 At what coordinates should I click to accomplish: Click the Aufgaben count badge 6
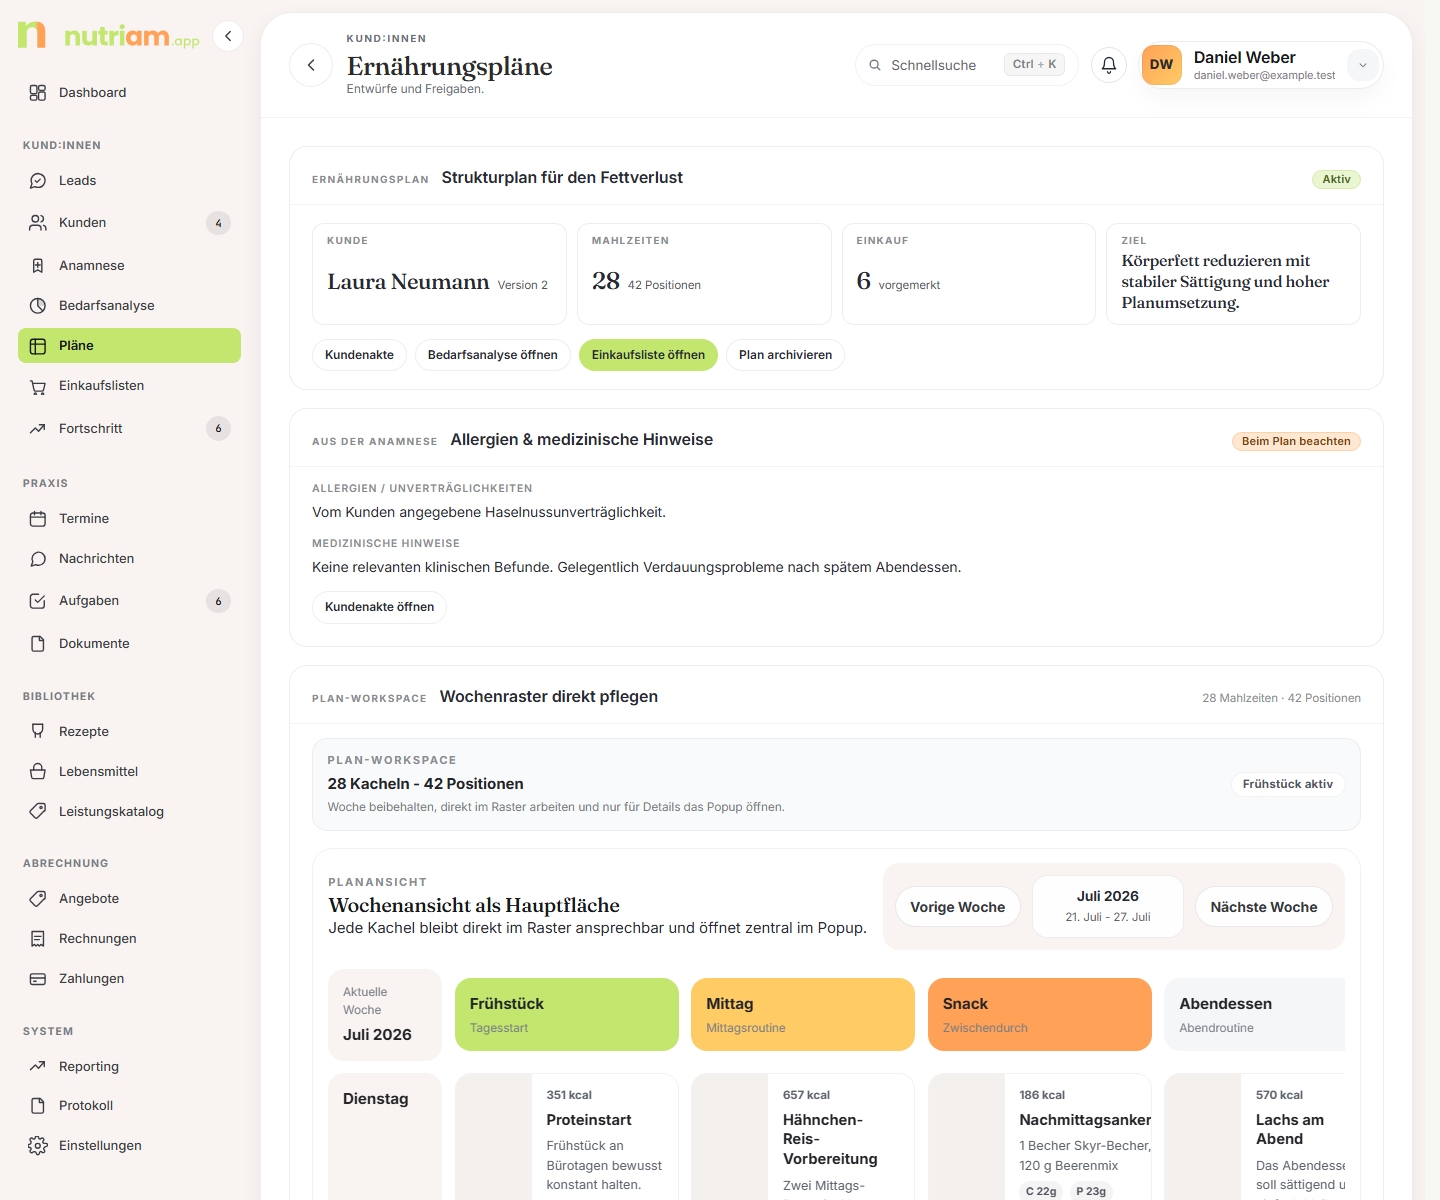pyautogui.click(x=218, y=601)
